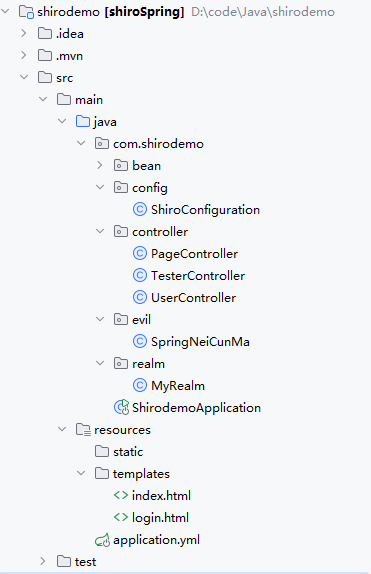The height and width of the screenshot is (574, 371).
Task: Collapse the evil package
Action: tap(100, 319)
